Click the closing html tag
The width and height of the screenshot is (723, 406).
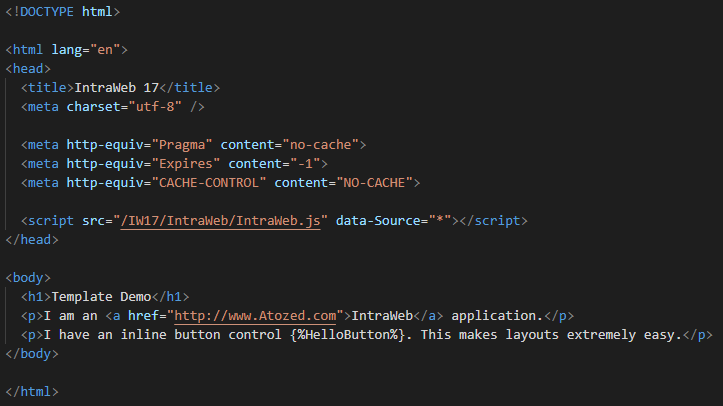(32, 391)
